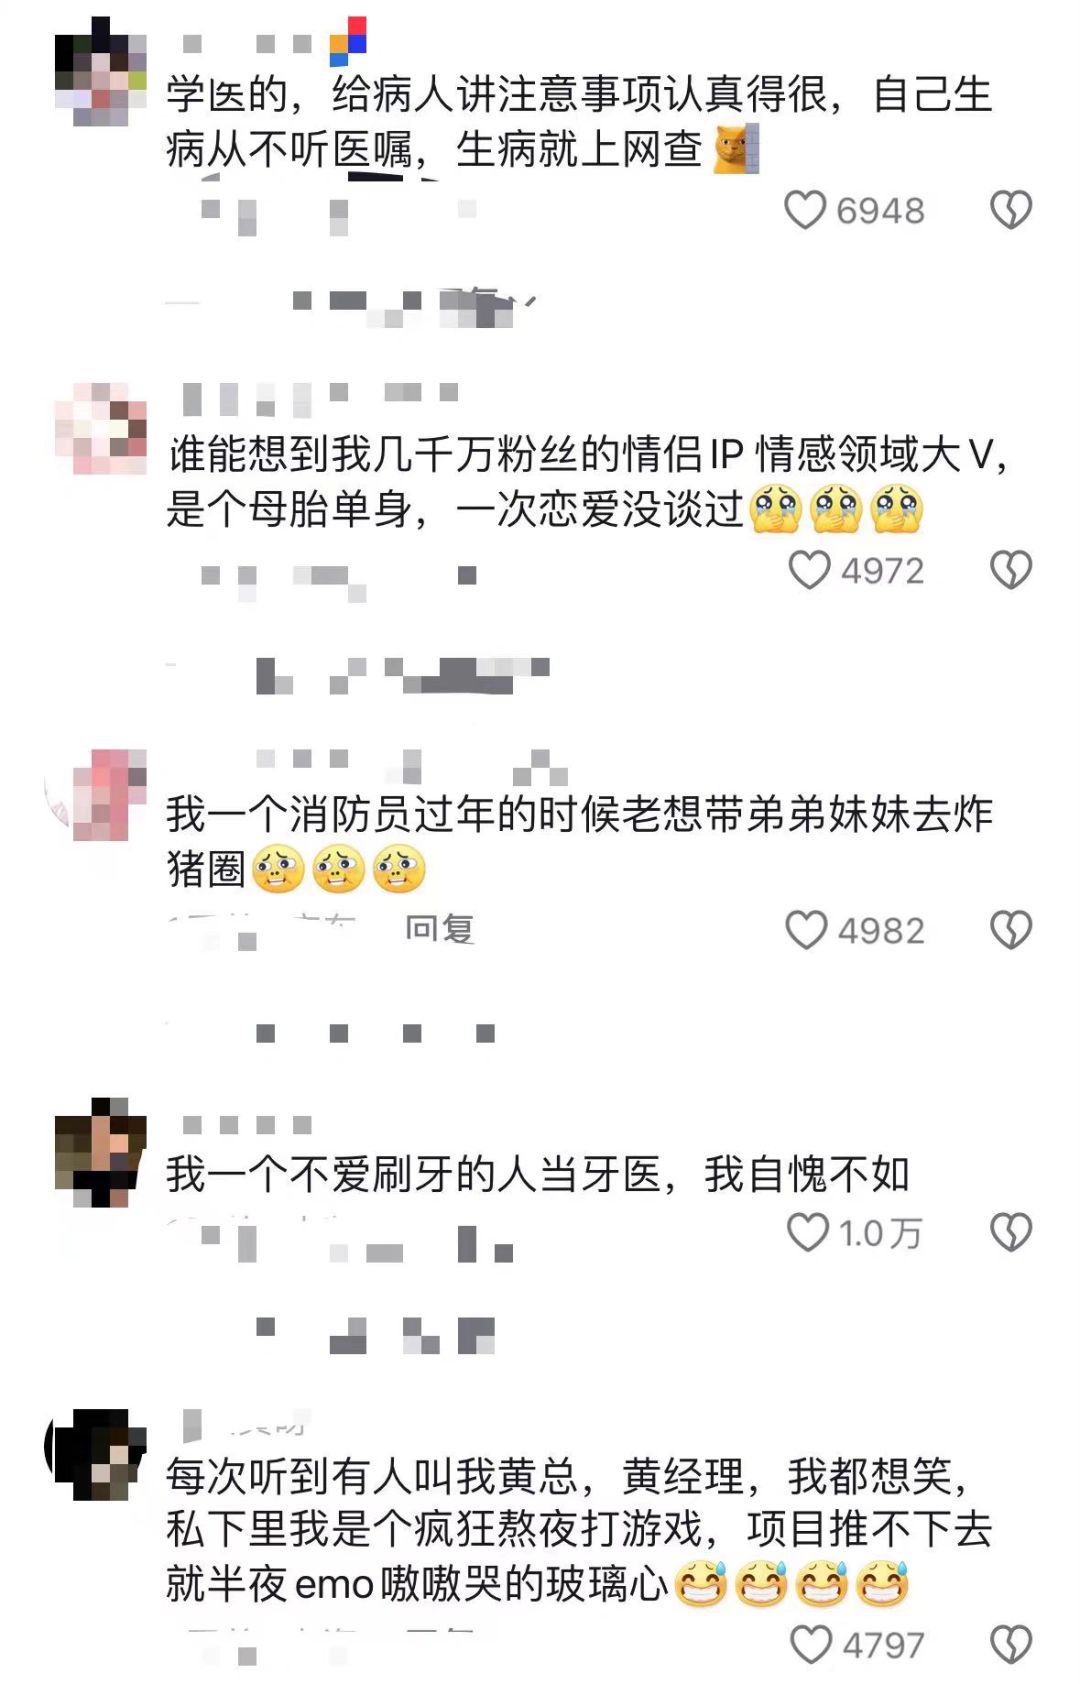The height and width of the screenshot is (1684, 1080).
Task: Tap 回复 under the firefighter comment
Action: pyautogui.click(x=439, y=929)
